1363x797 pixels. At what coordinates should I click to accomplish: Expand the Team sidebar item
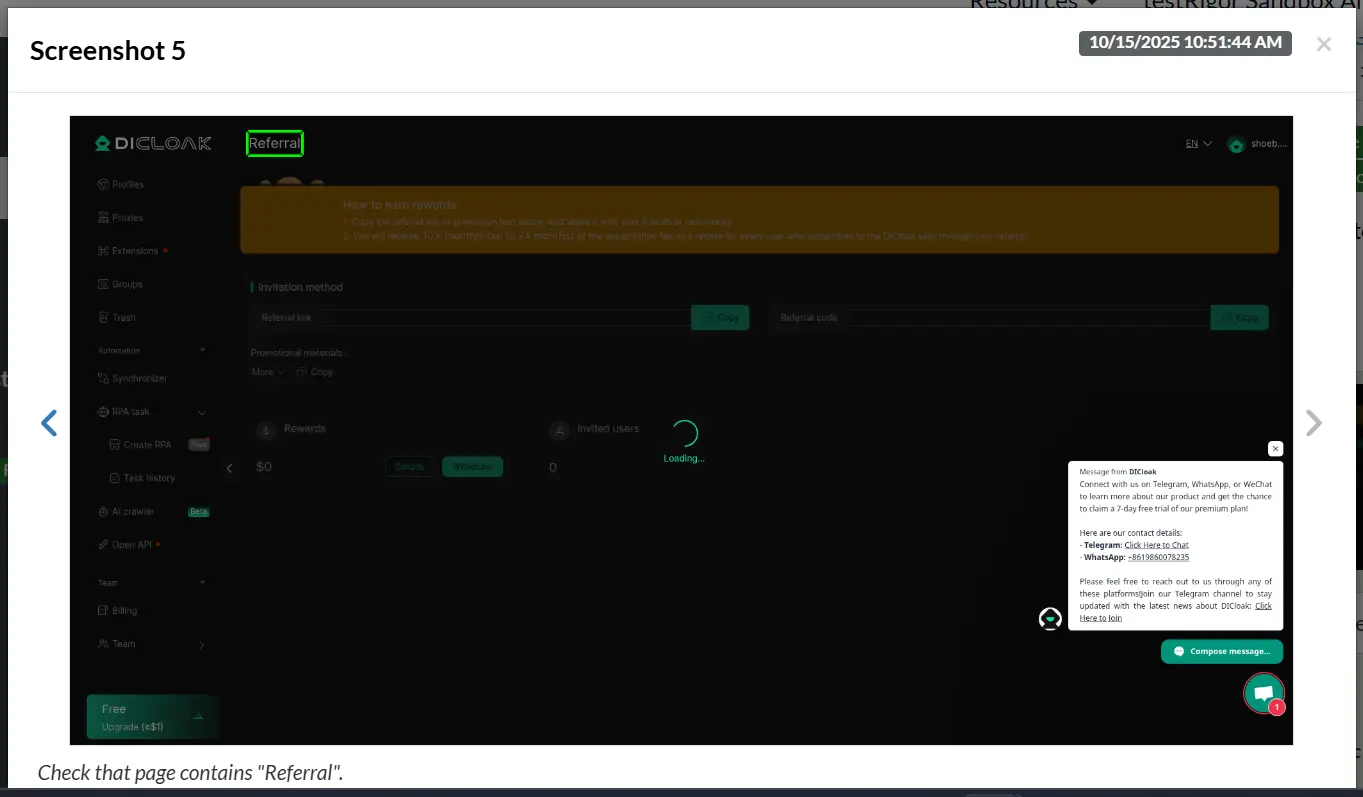point(202,645)
